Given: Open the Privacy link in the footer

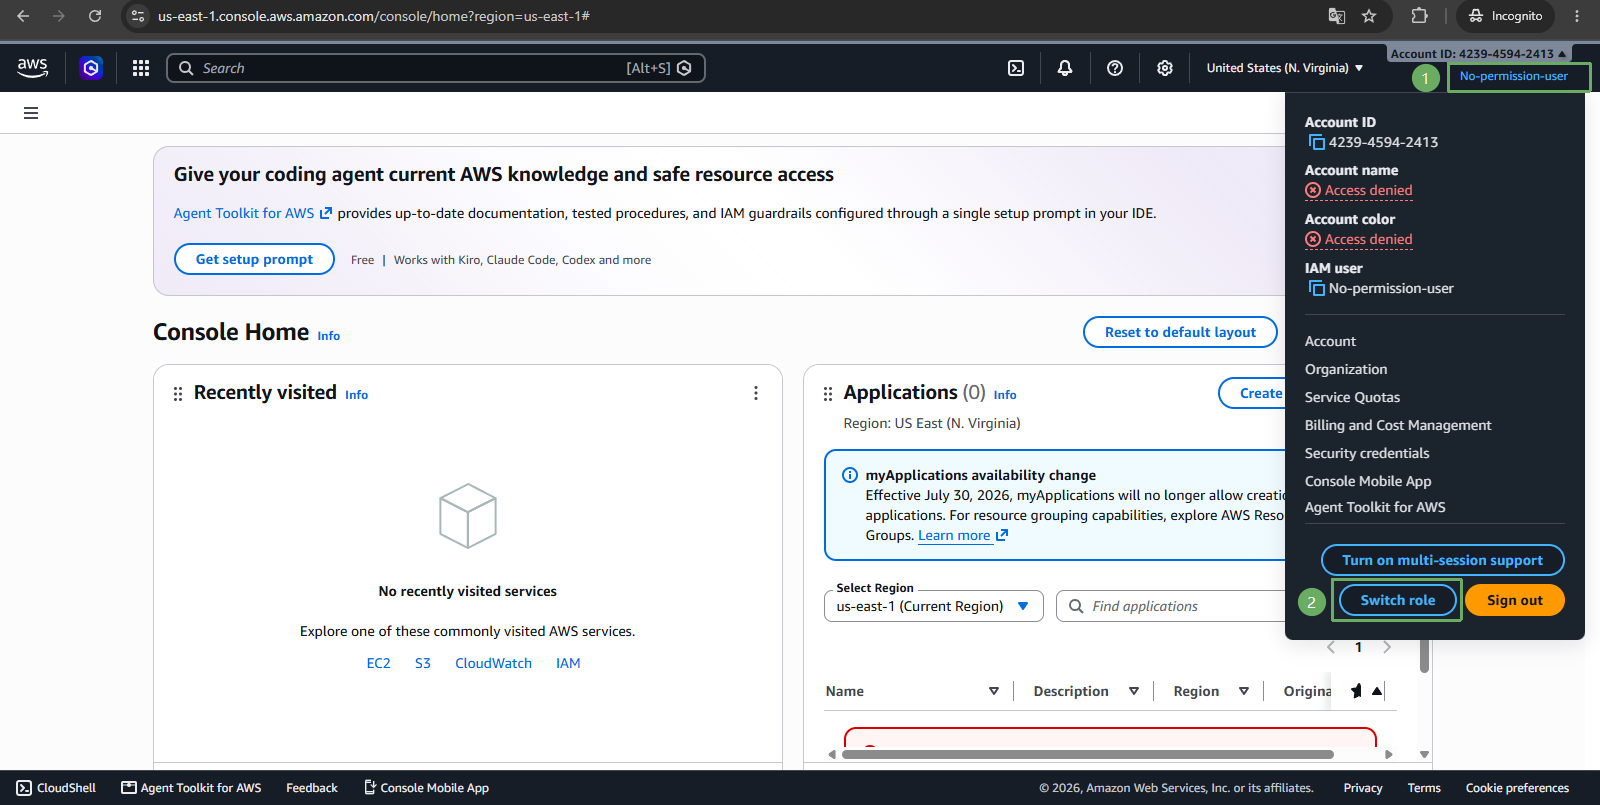Looking at the screenshot, I should [x=1363, y=788].
